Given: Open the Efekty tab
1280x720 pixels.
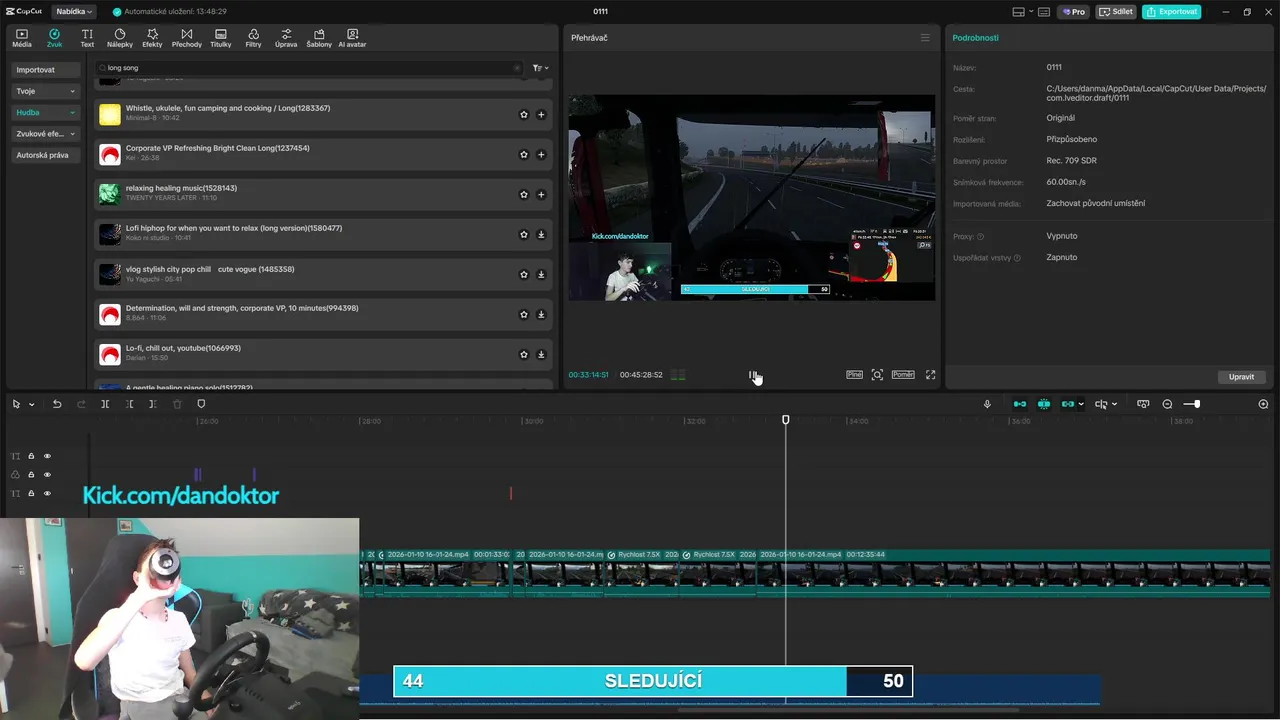Looking at the screenshot, I should (152, 38).
